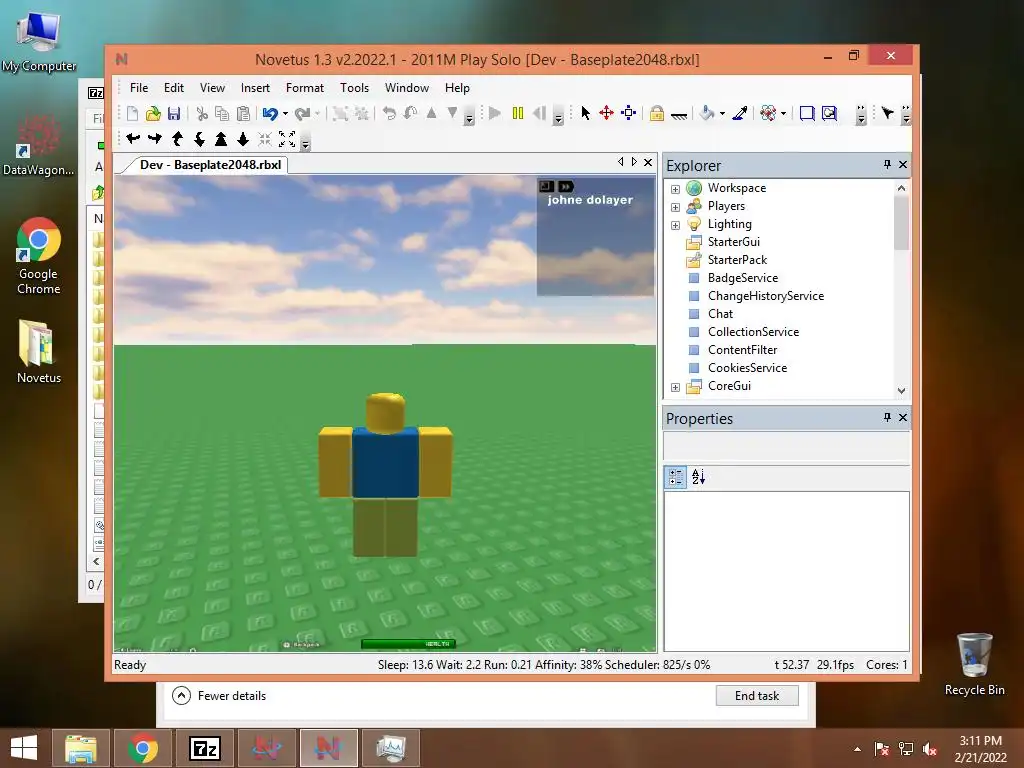Open Google Chrome from taskbar

tap(142, 748)
